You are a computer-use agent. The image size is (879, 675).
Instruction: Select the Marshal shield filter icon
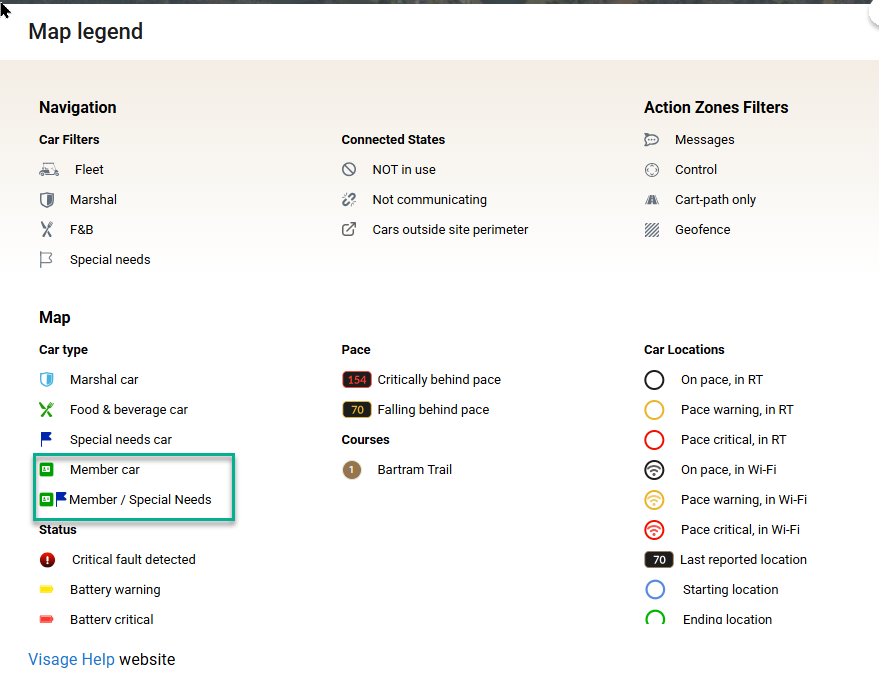click(47, 200)
